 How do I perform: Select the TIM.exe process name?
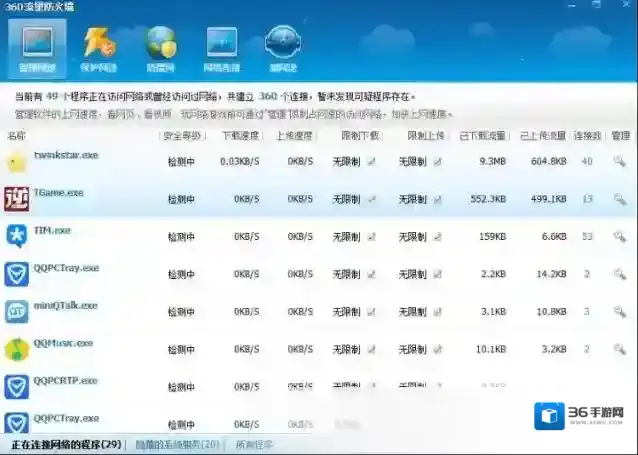52,230
